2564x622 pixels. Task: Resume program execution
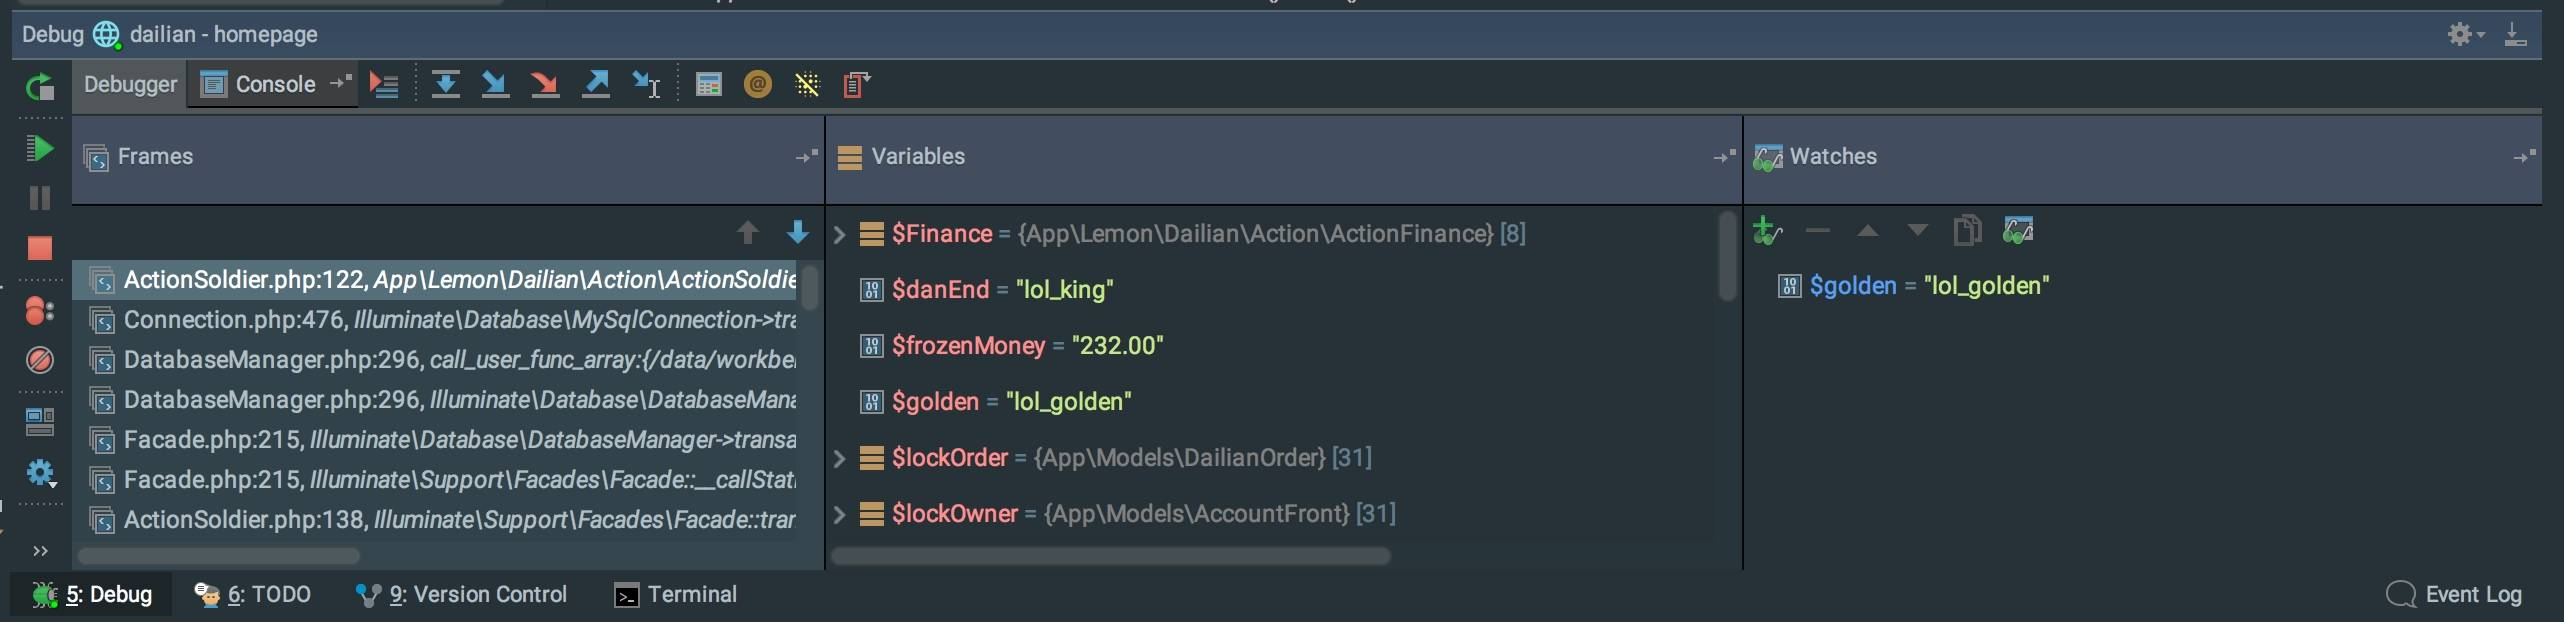click(39, 149)
